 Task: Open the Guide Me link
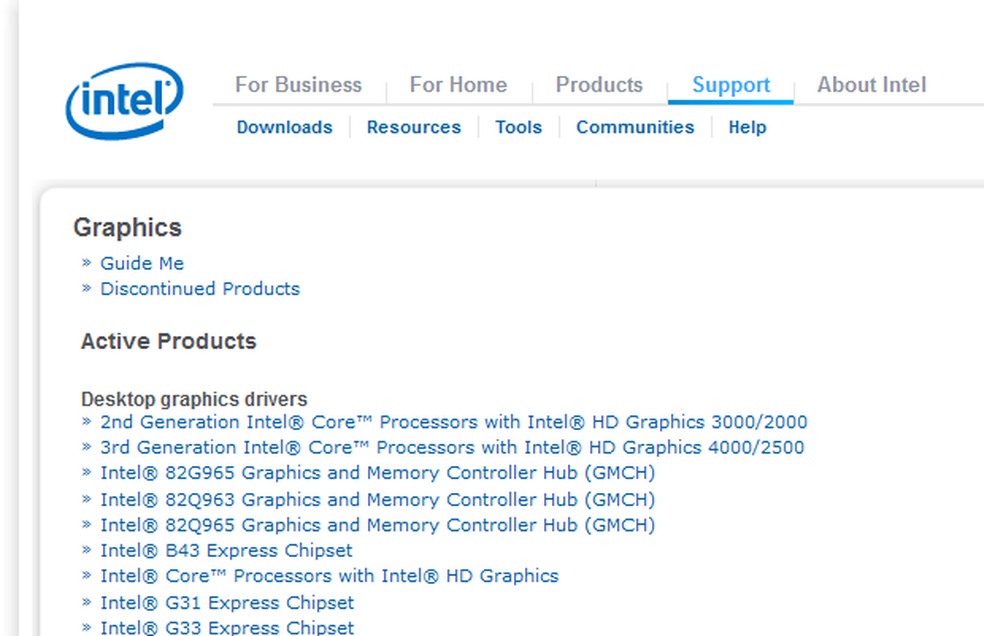142,263
